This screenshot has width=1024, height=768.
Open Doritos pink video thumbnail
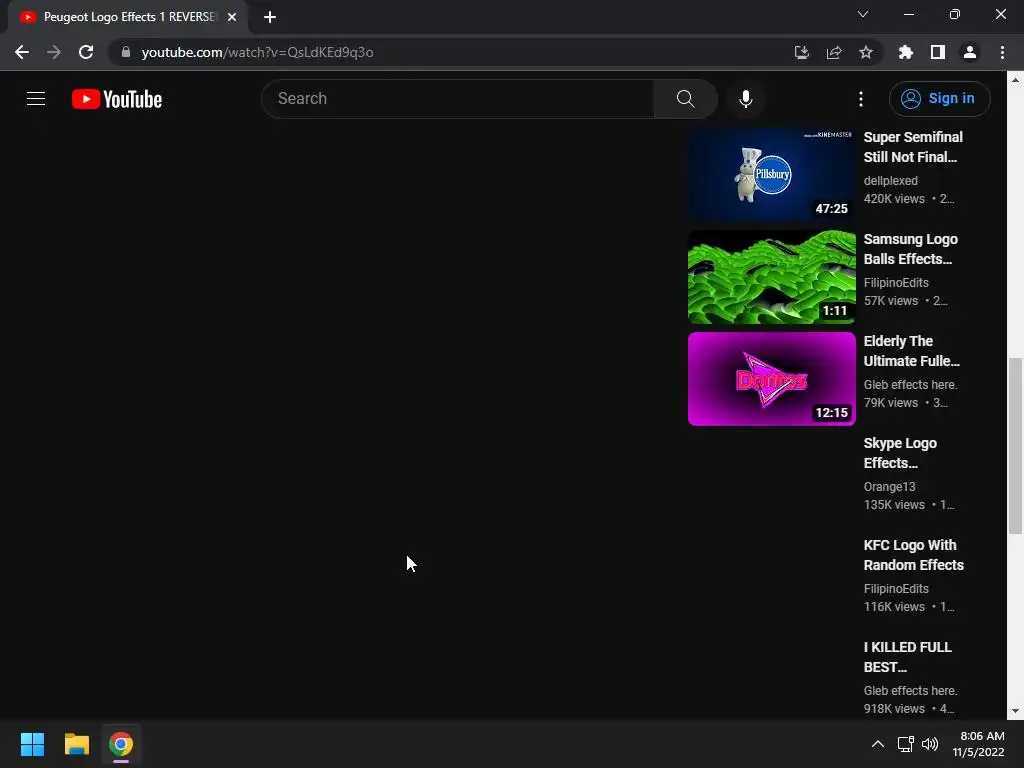[771, 379]
